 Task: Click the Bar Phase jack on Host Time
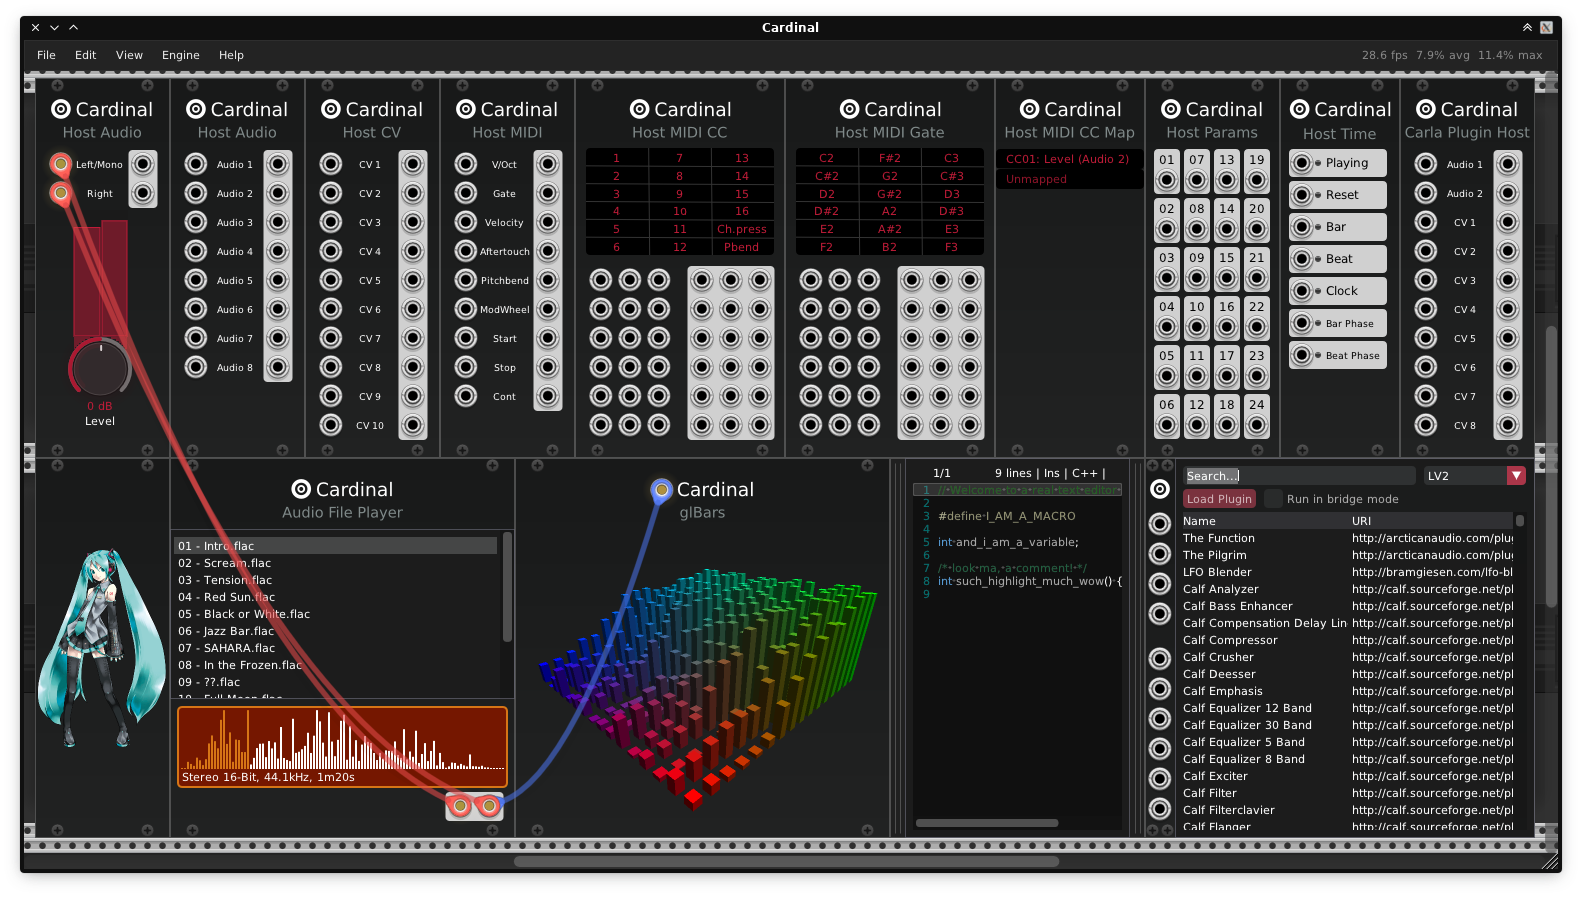pos(1302,322)
